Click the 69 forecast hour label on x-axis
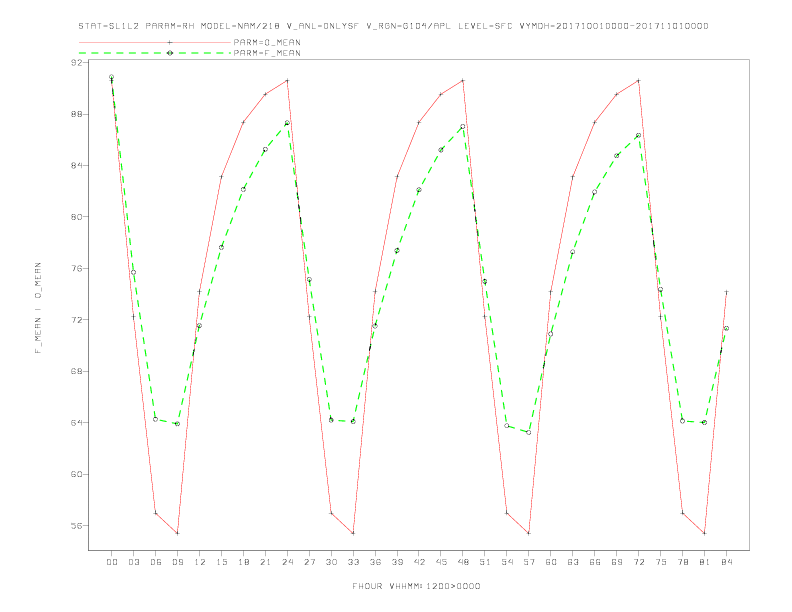 tap(617, 562)
